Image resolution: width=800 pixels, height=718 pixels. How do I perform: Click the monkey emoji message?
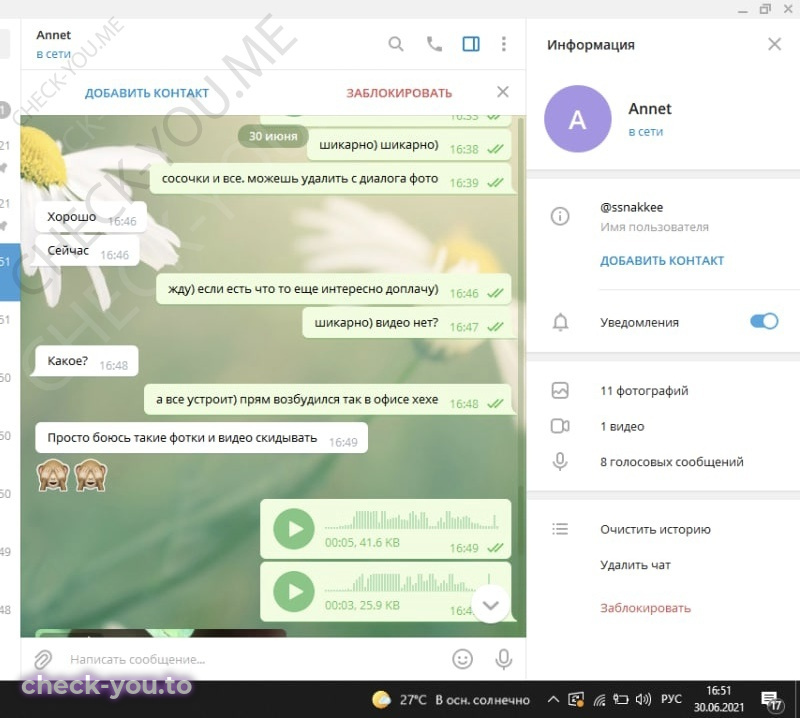coord(72,476)
